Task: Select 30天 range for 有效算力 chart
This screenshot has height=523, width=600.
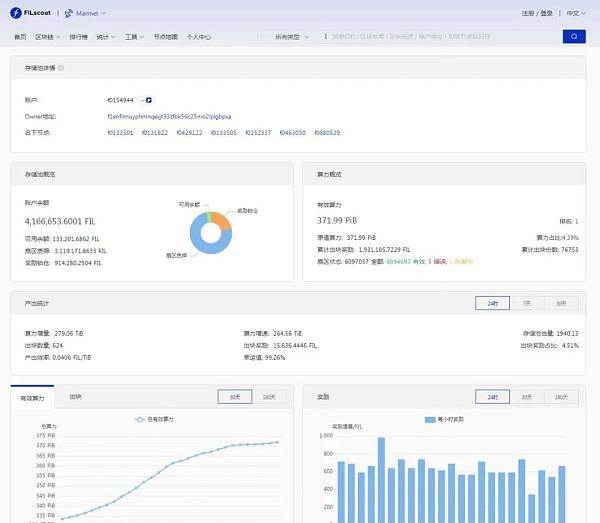Action: pyautogui.click(x=235, y=397)
